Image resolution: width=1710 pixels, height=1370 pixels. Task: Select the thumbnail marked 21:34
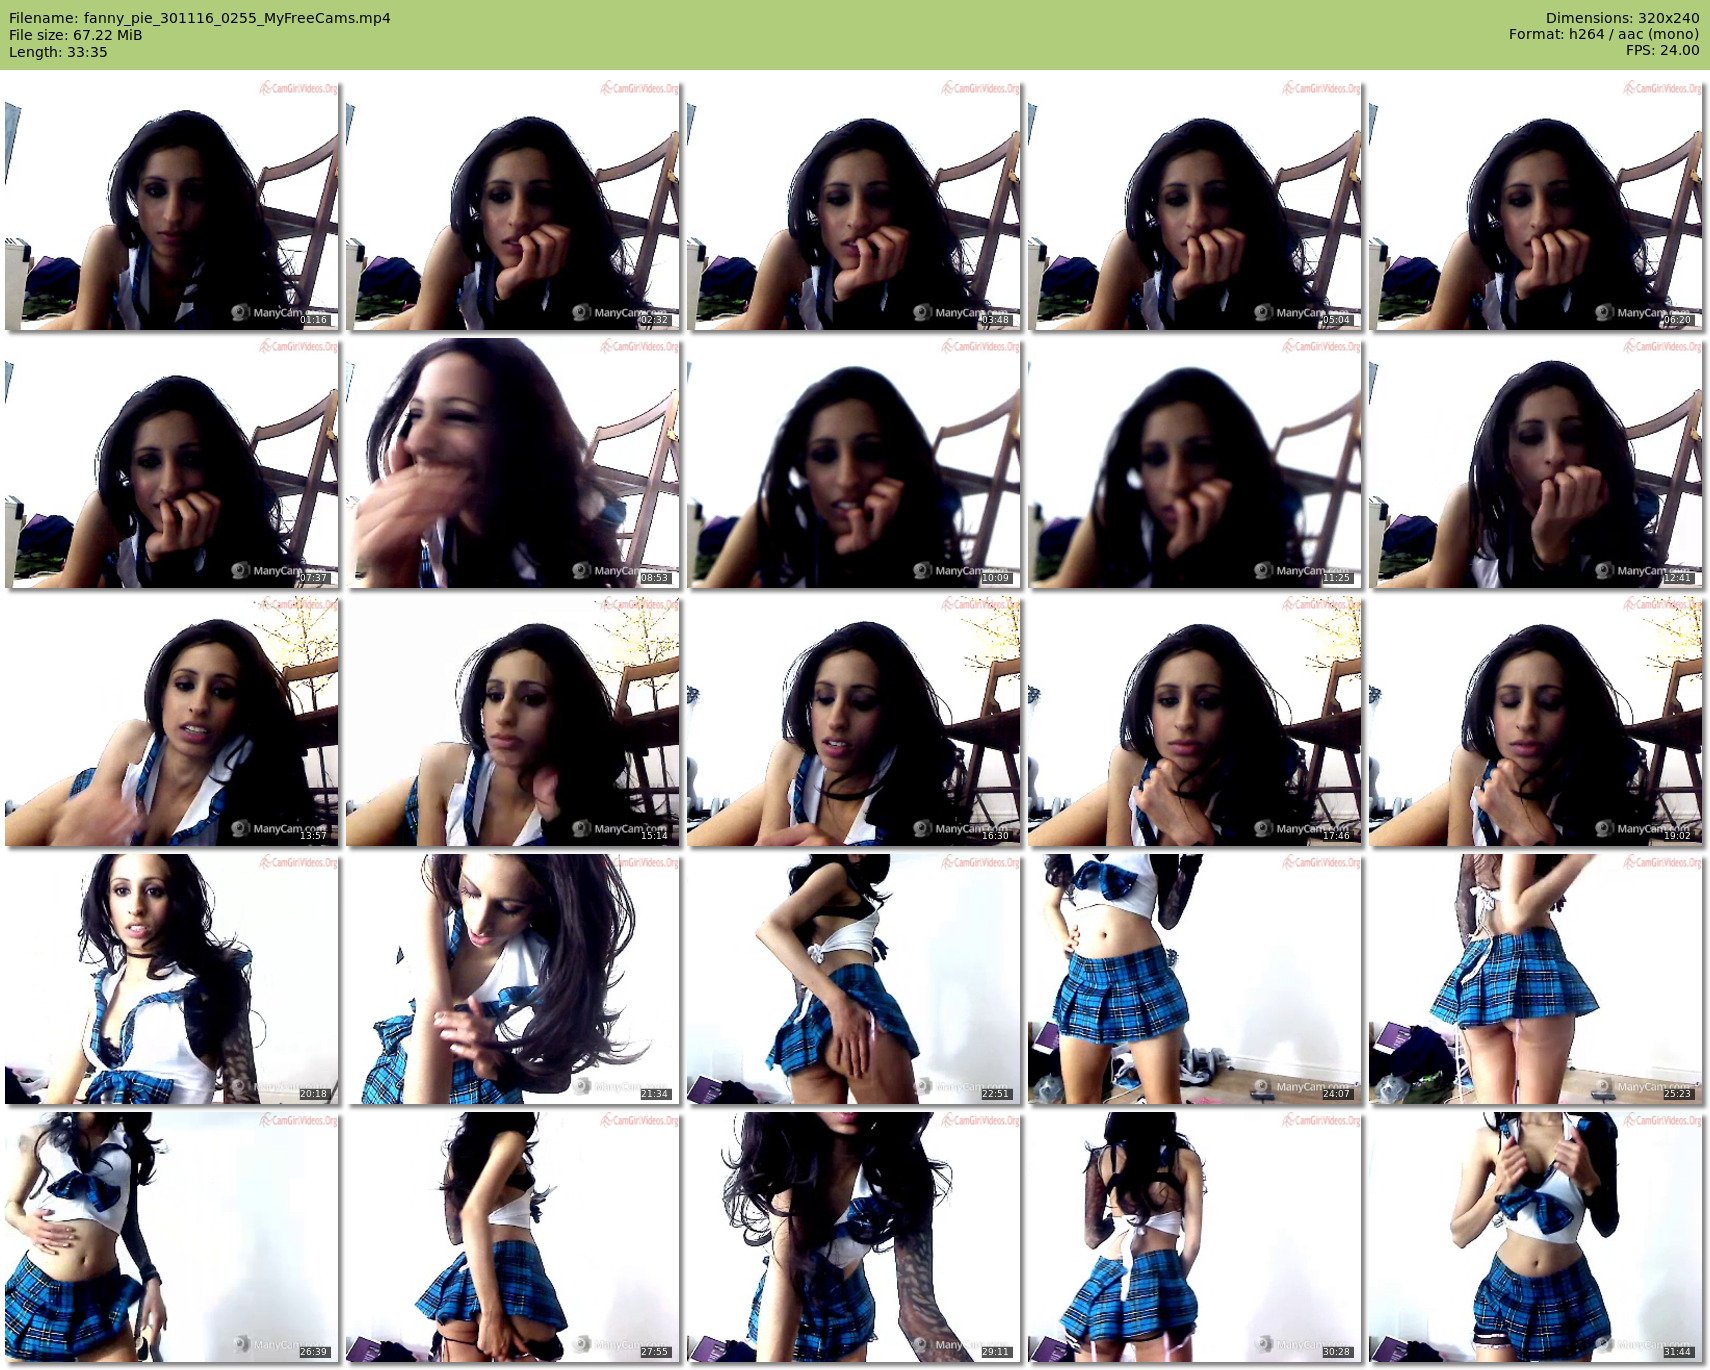point(512,979)
